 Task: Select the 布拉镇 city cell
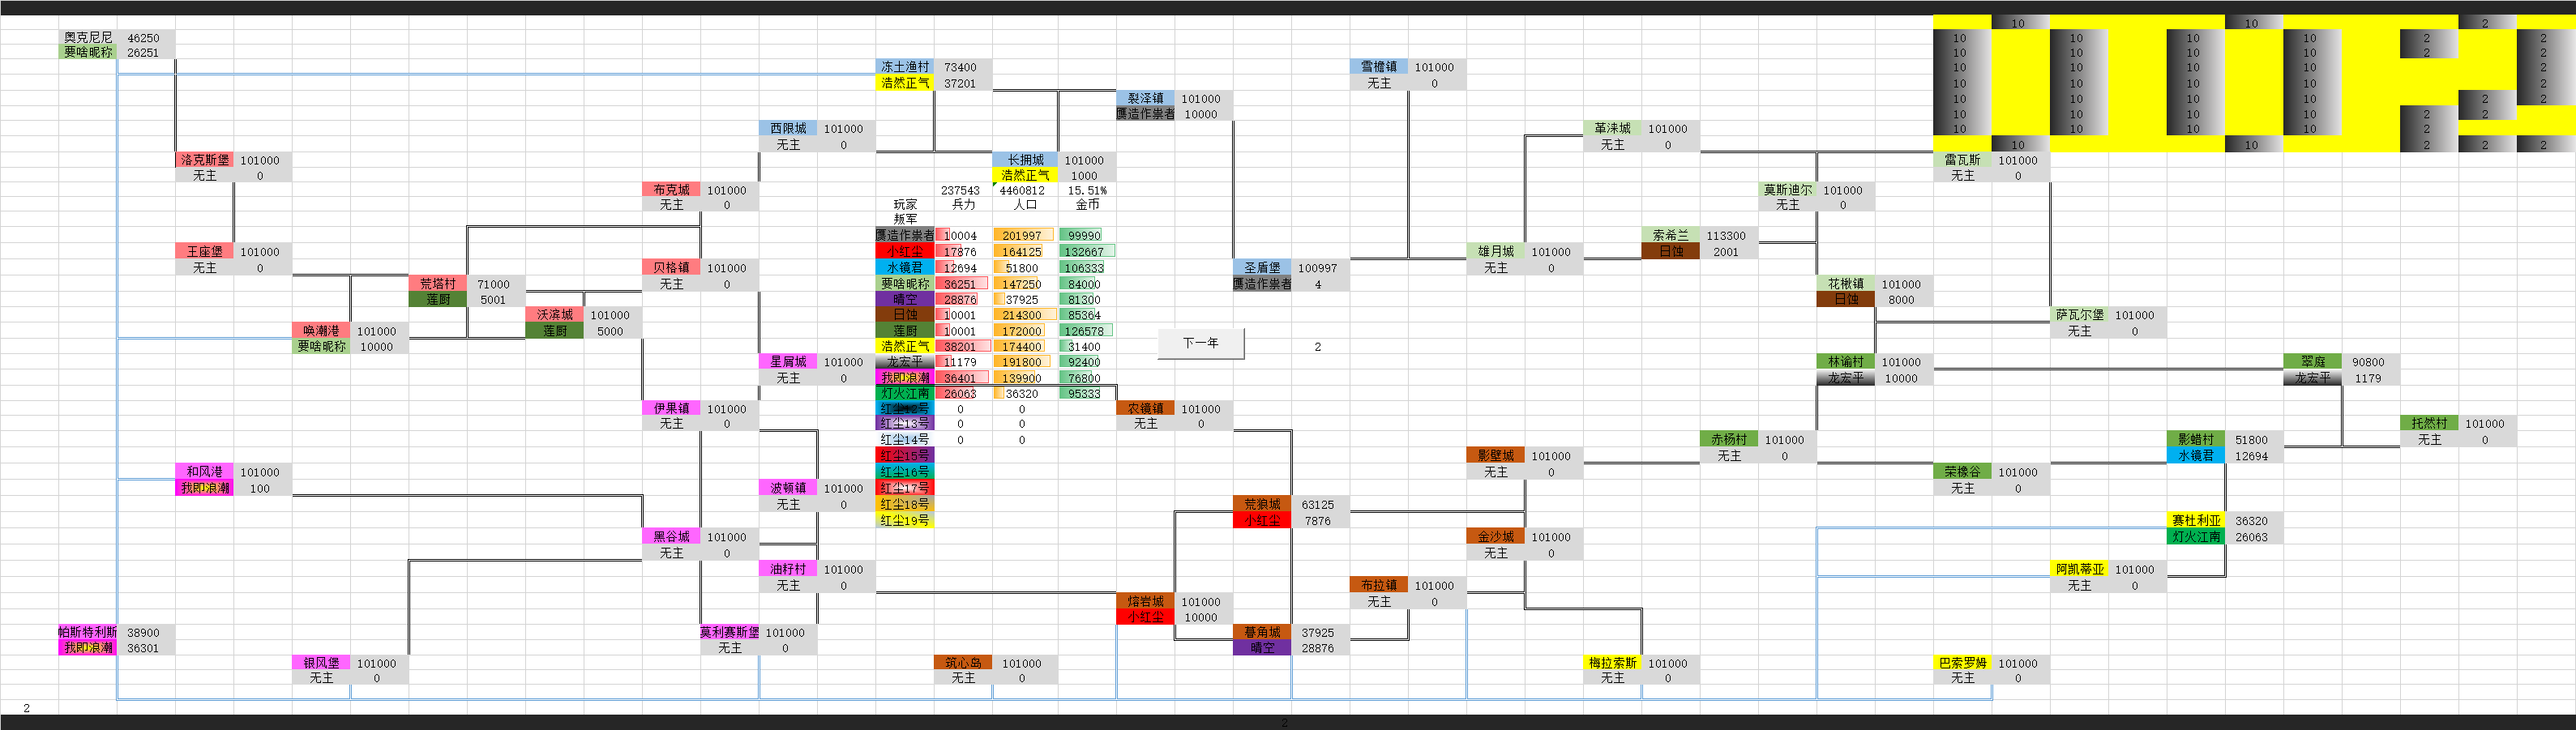click(x=1379, y=586)
